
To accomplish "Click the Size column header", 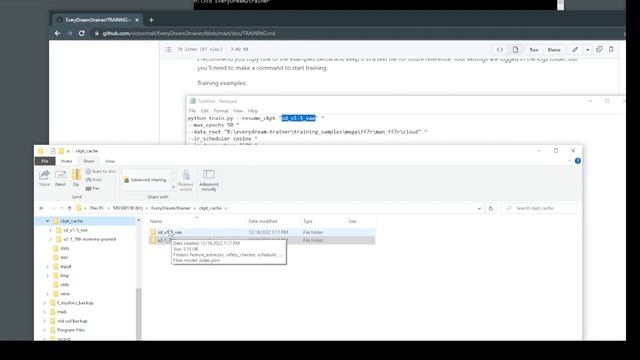I will coord(352,221).
